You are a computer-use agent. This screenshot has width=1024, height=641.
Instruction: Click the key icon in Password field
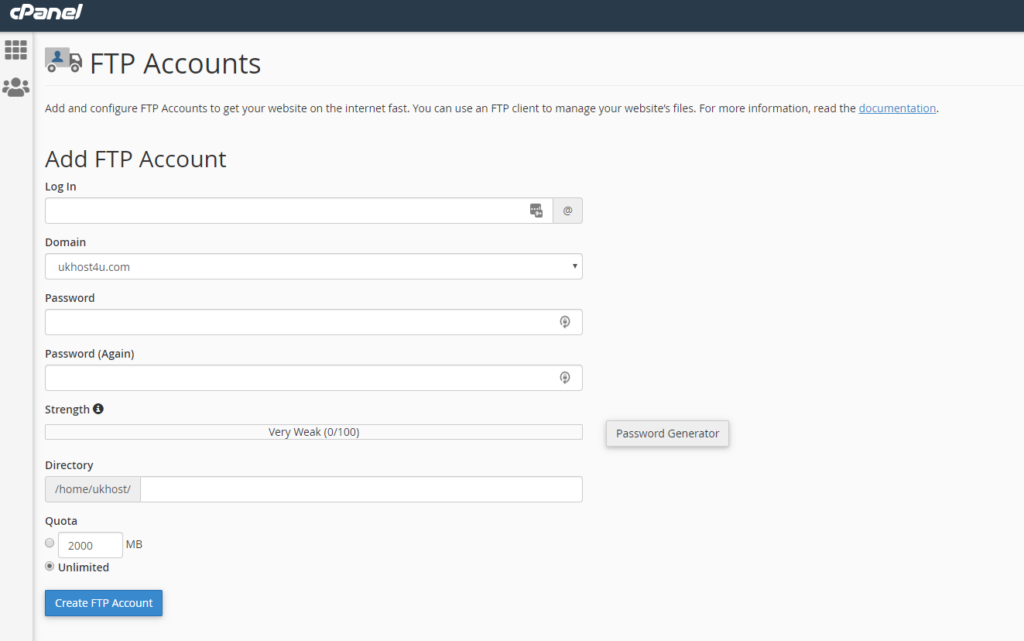pos(565,322)
